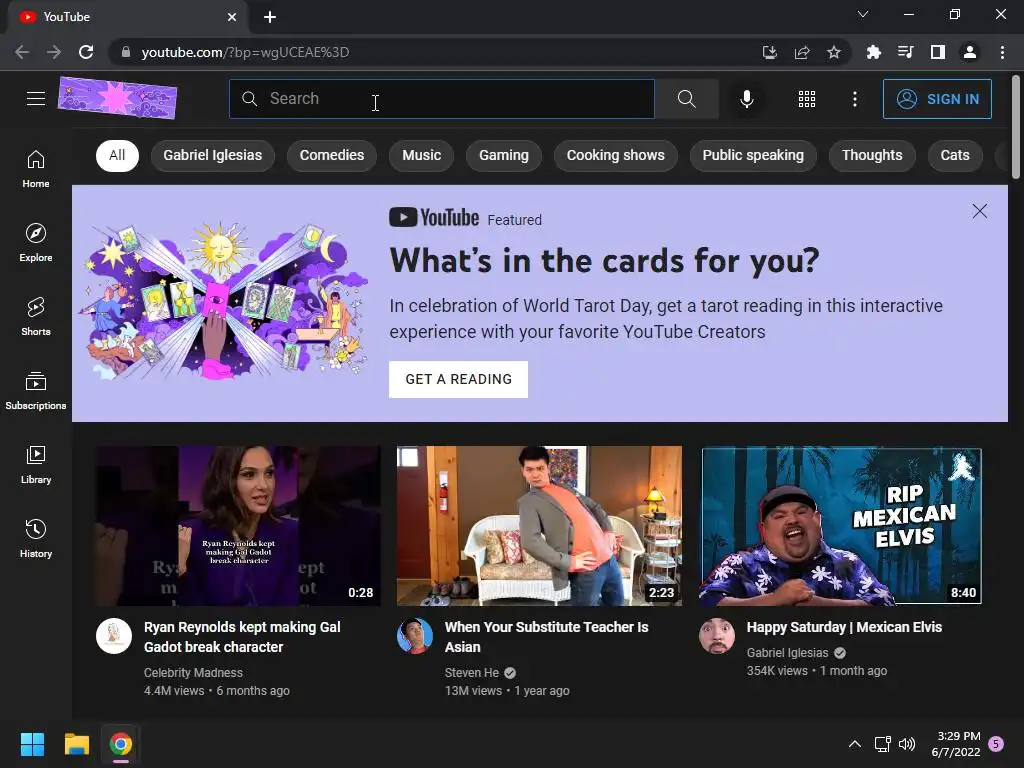Open Library in sidebar

36,464
